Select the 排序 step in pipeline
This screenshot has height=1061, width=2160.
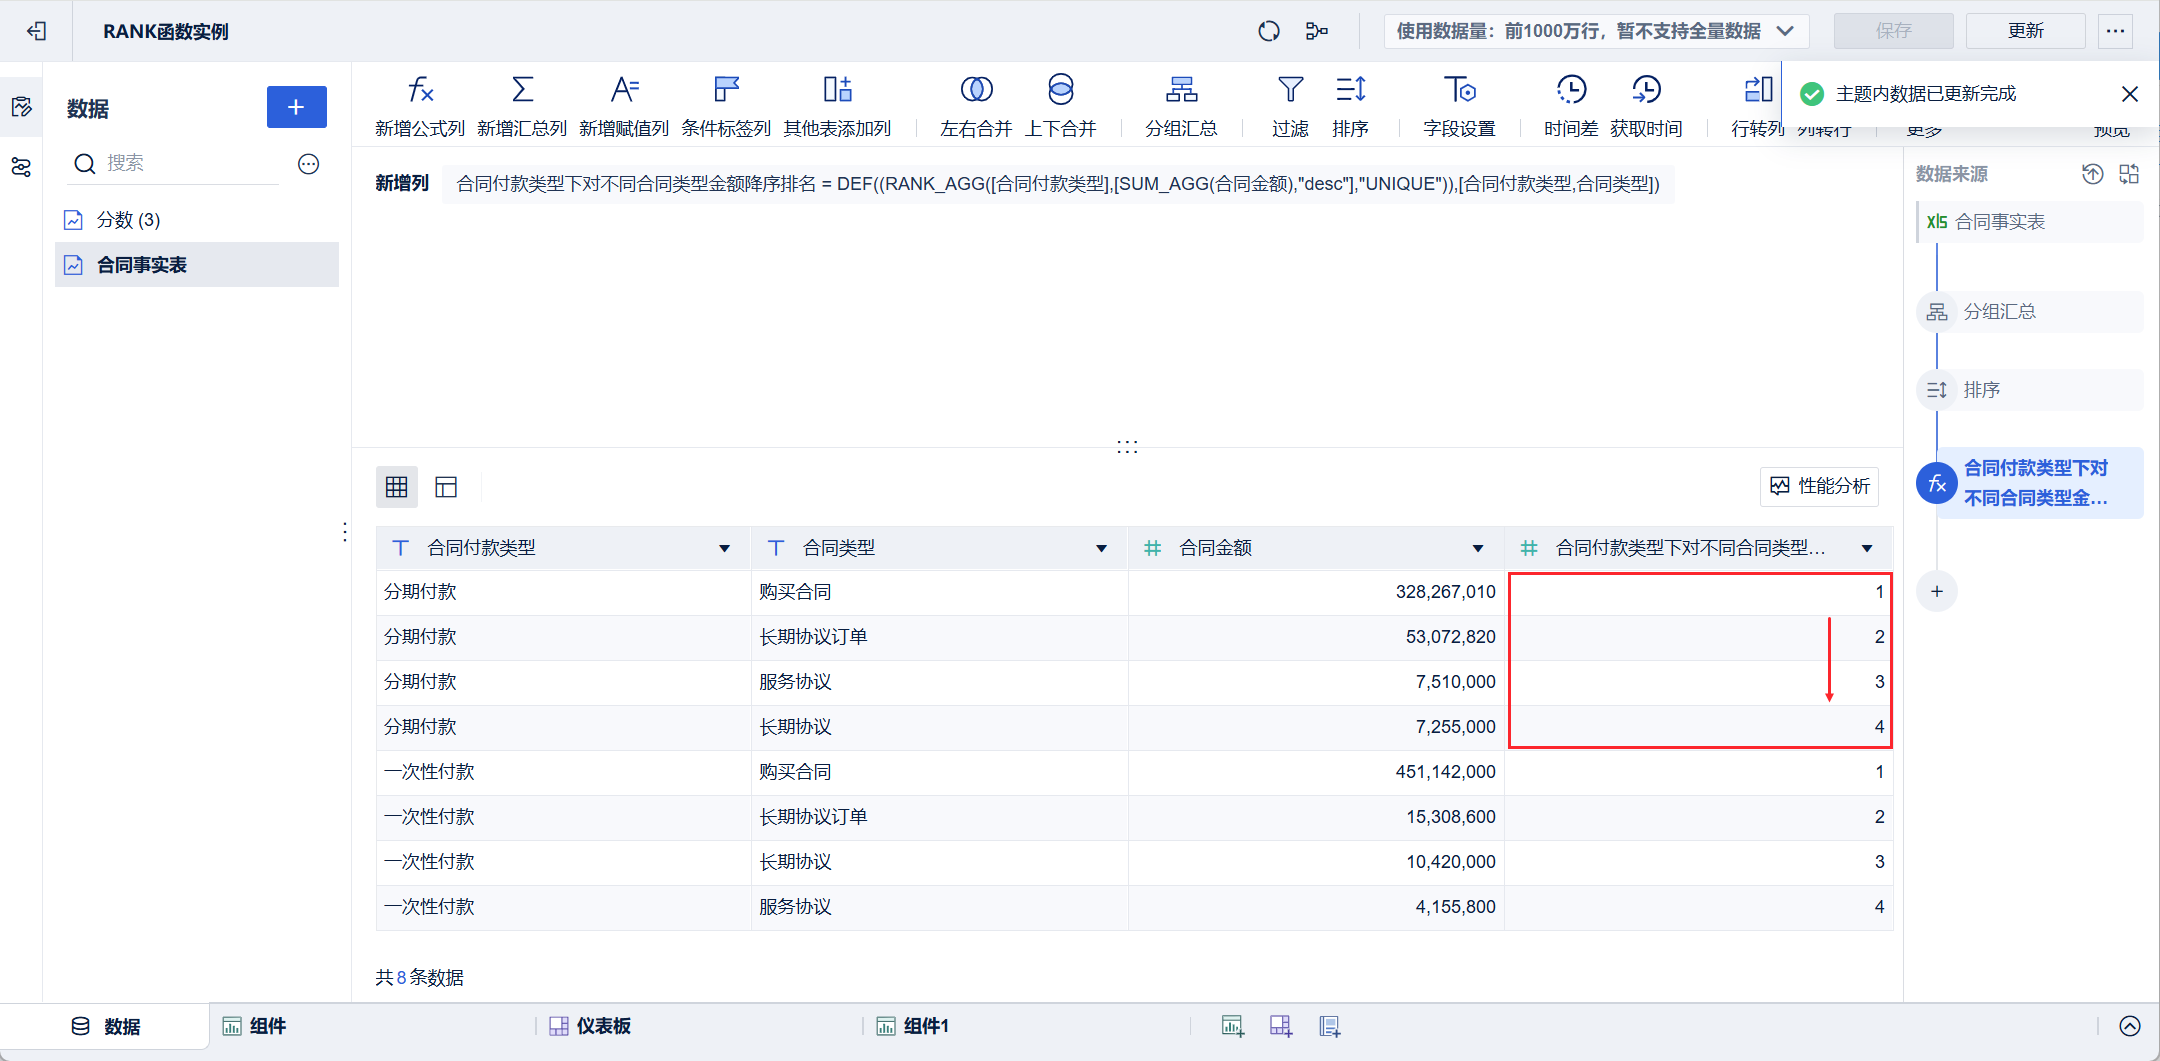tap(2030, 390)
